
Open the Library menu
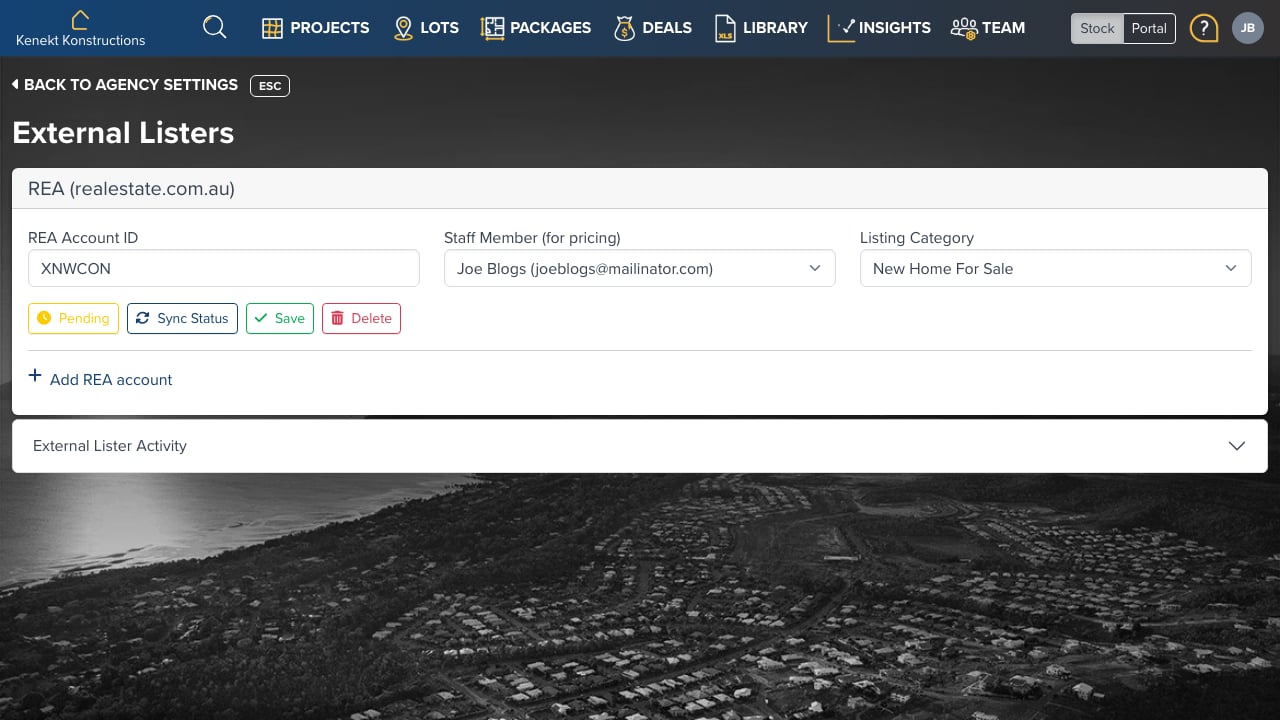click(x=762, y=28)
